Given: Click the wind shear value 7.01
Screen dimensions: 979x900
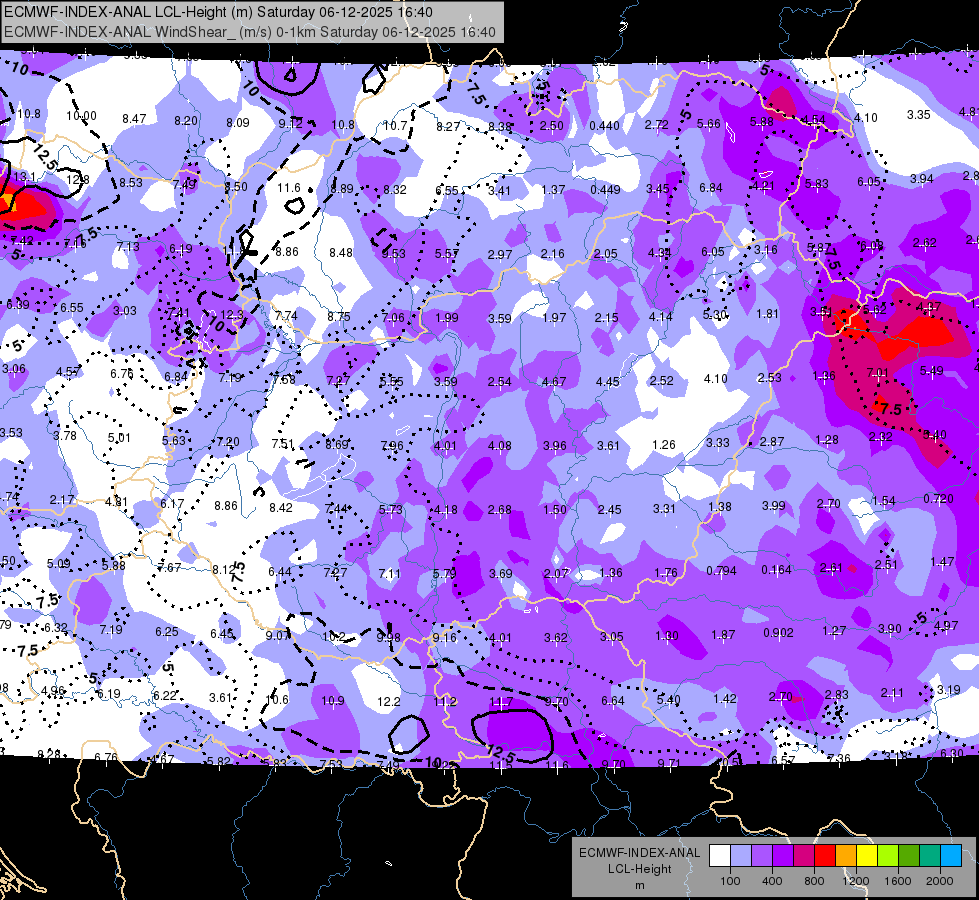Looking at the screenshot, I should point(877,373).
